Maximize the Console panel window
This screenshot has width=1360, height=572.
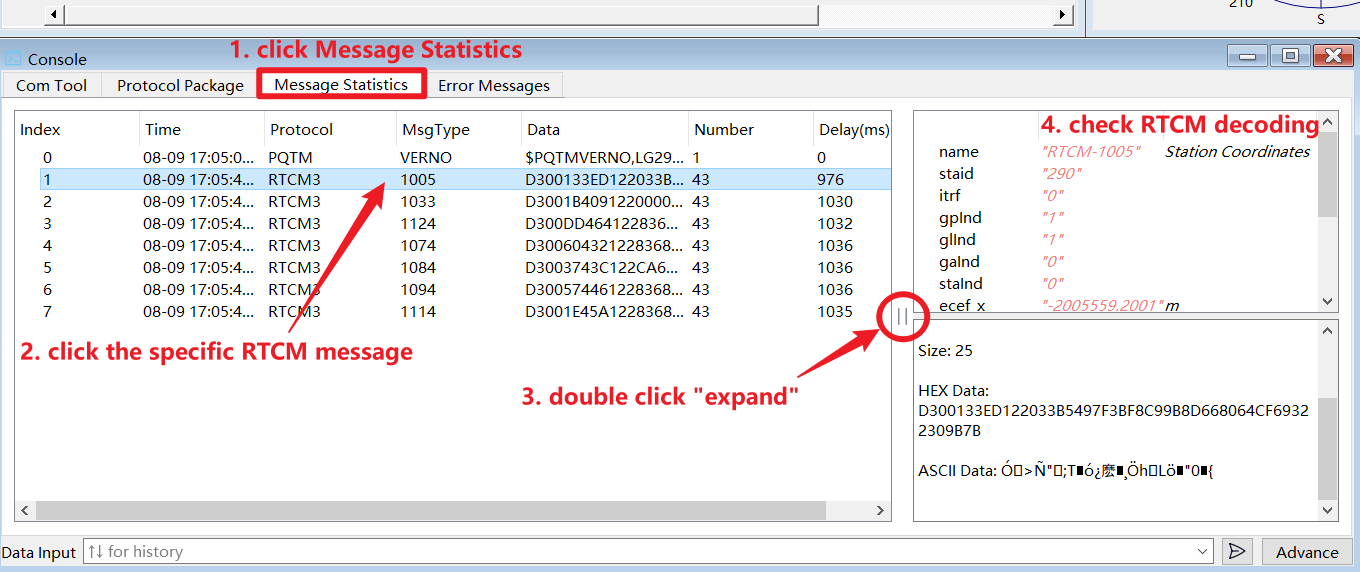[x=1290, y=56]
